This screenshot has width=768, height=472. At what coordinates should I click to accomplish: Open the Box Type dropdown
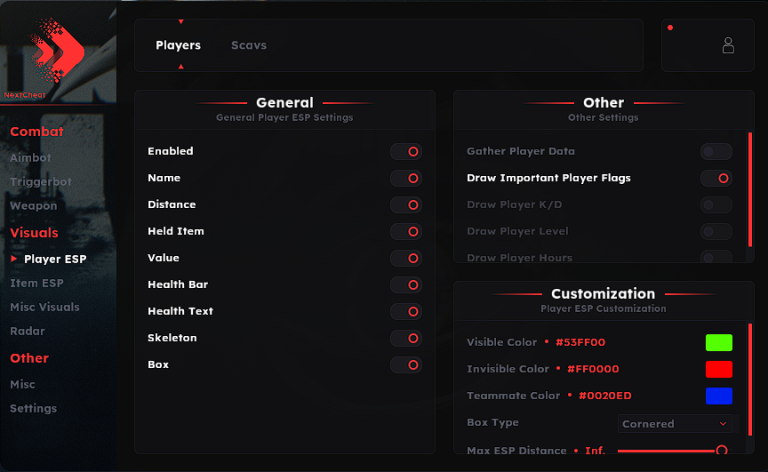click(x=676, y=423)
